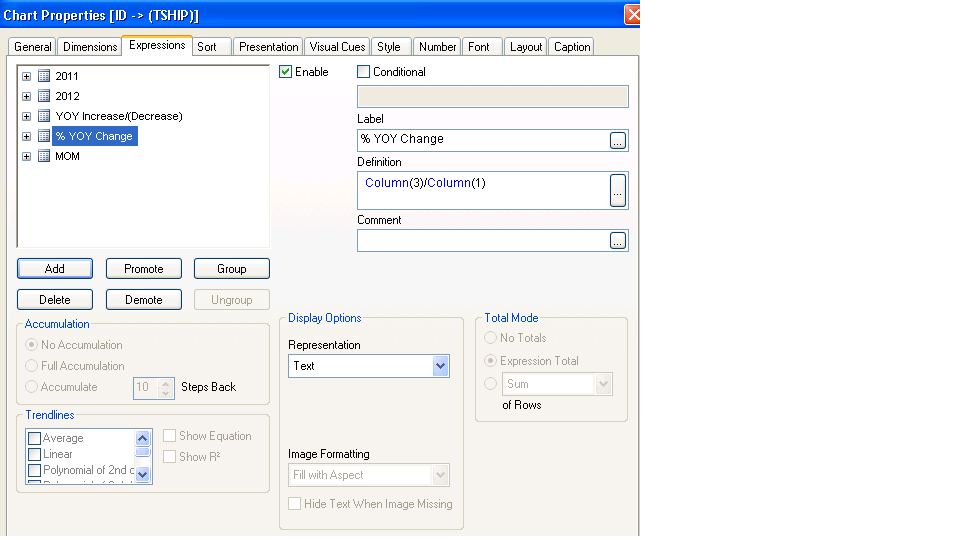The height and width of the screenshot is (540, 960).
Task: Close the Chart Properties dialog
Action: [632, 15]
